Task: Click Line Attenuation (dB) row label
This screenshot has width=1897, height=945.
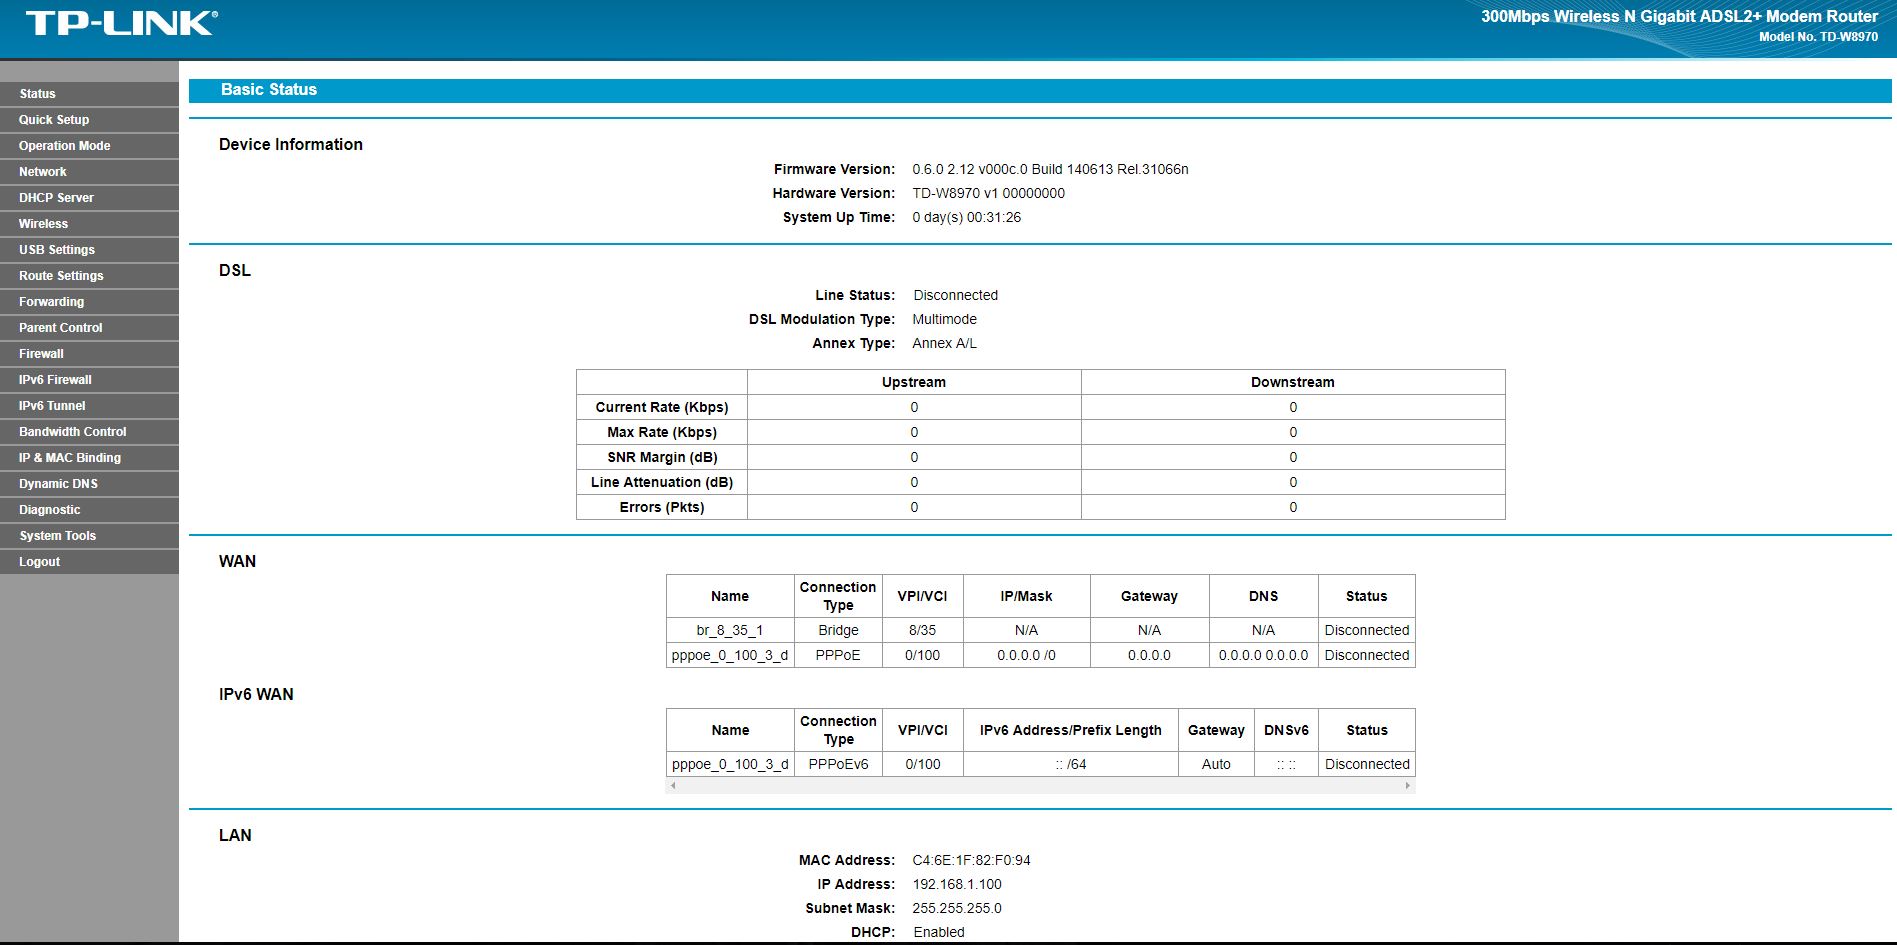Action: [661, 482]
